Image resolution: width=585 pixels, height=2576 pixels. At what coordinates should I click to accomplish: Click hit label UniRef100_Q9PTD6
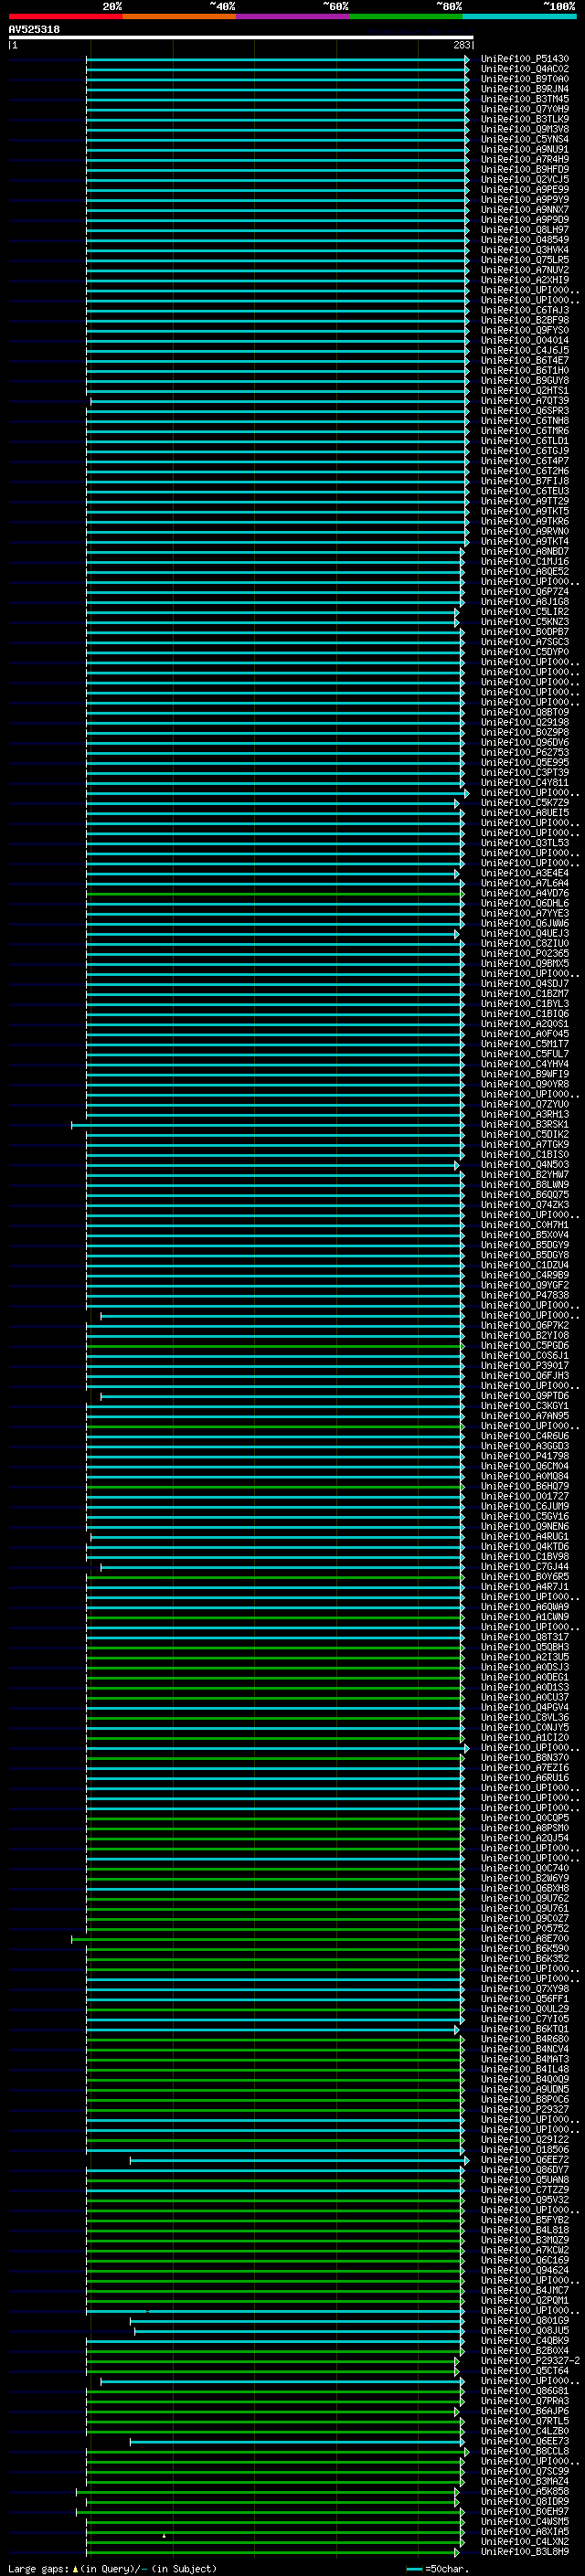coord(524,1396)
